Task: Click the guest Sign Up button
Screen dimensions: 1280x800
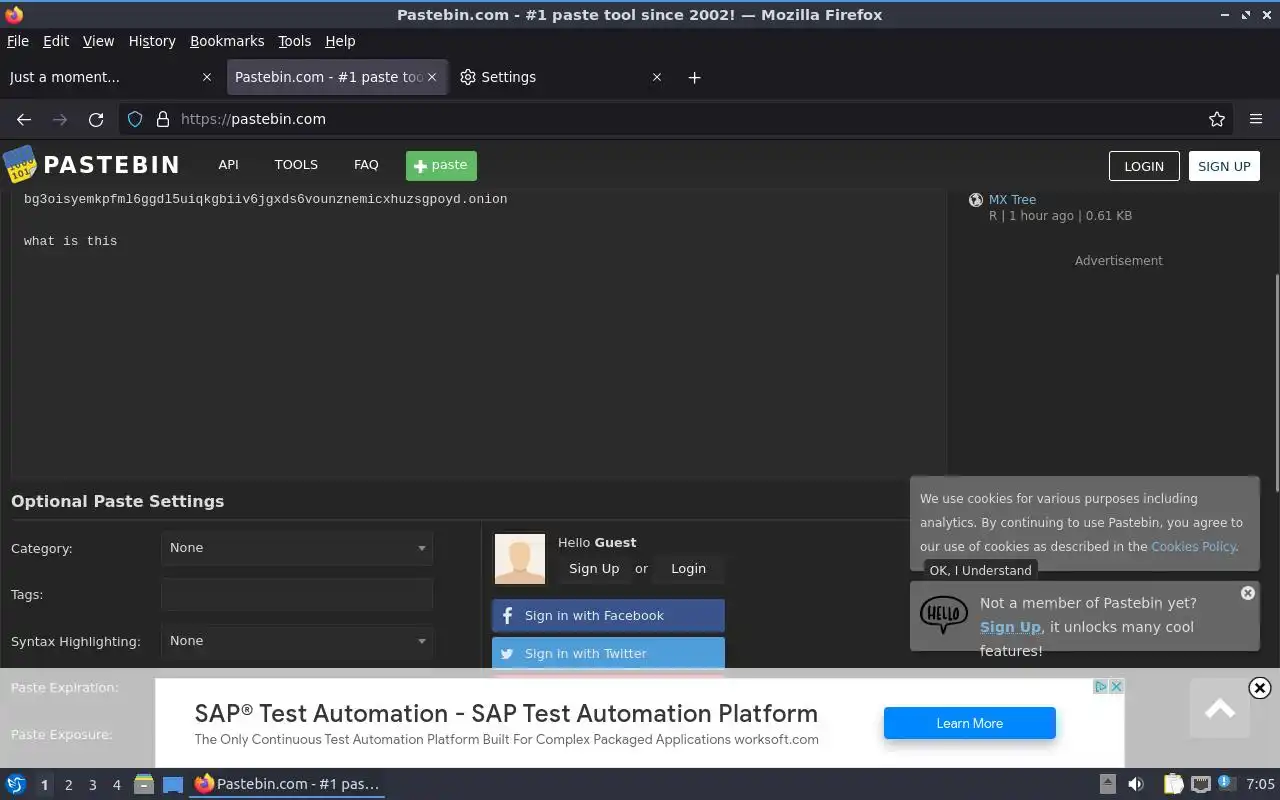Action: tap(594, 569)
